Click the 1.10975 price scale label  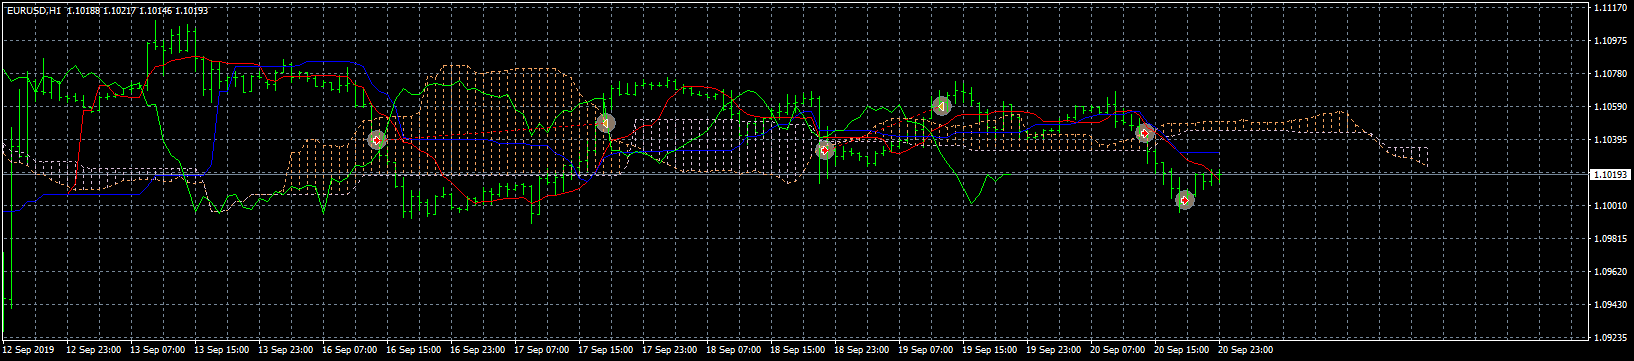(x=1611, y=41)
